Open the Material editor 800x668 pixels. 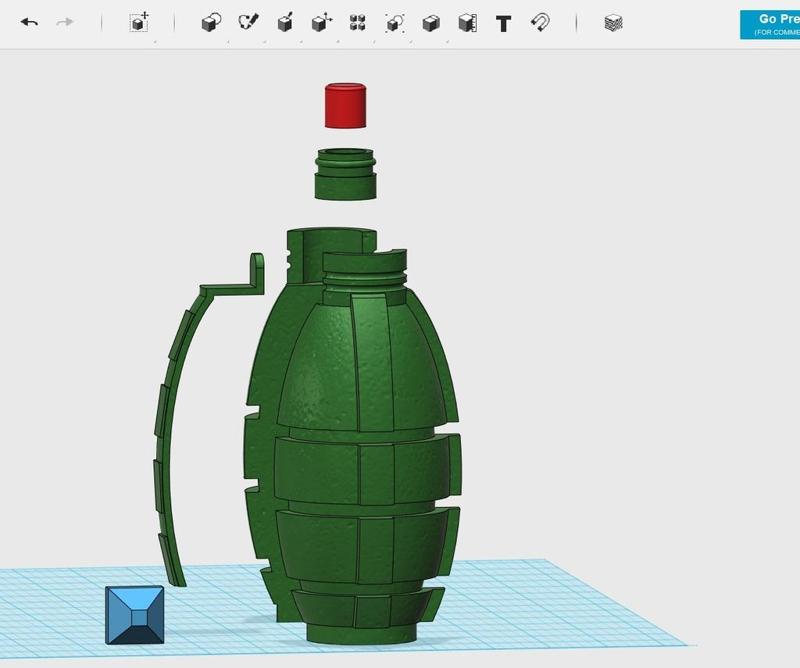point(613,22)
